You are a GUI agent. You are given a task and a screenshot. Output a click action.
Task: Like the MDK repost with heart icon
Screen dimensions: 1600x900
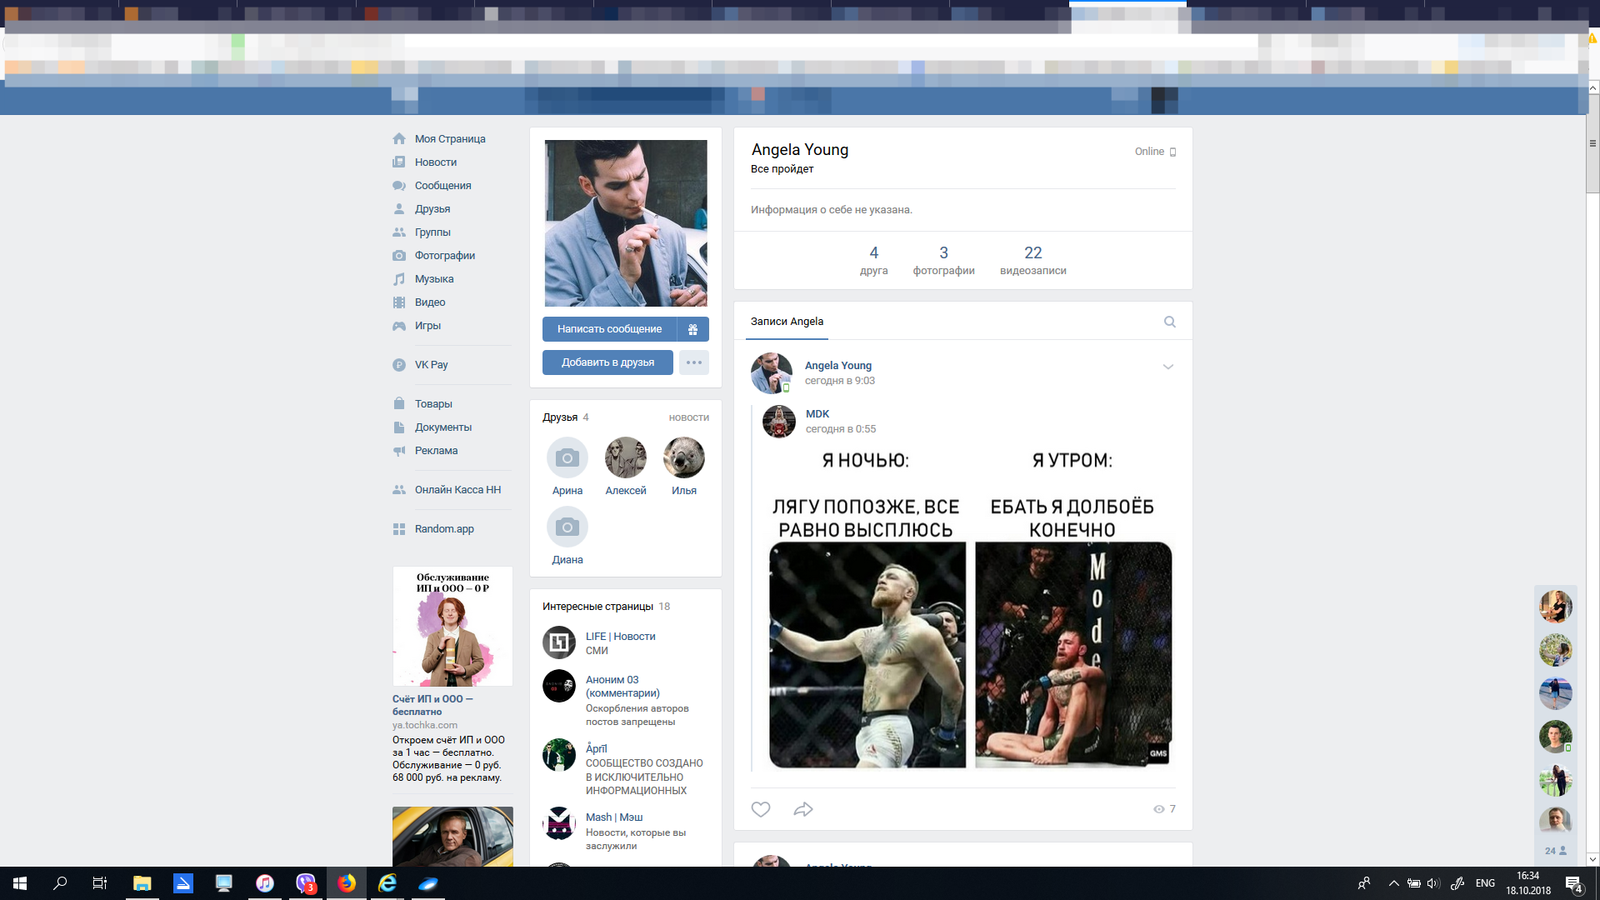click(x=761, y=809)
